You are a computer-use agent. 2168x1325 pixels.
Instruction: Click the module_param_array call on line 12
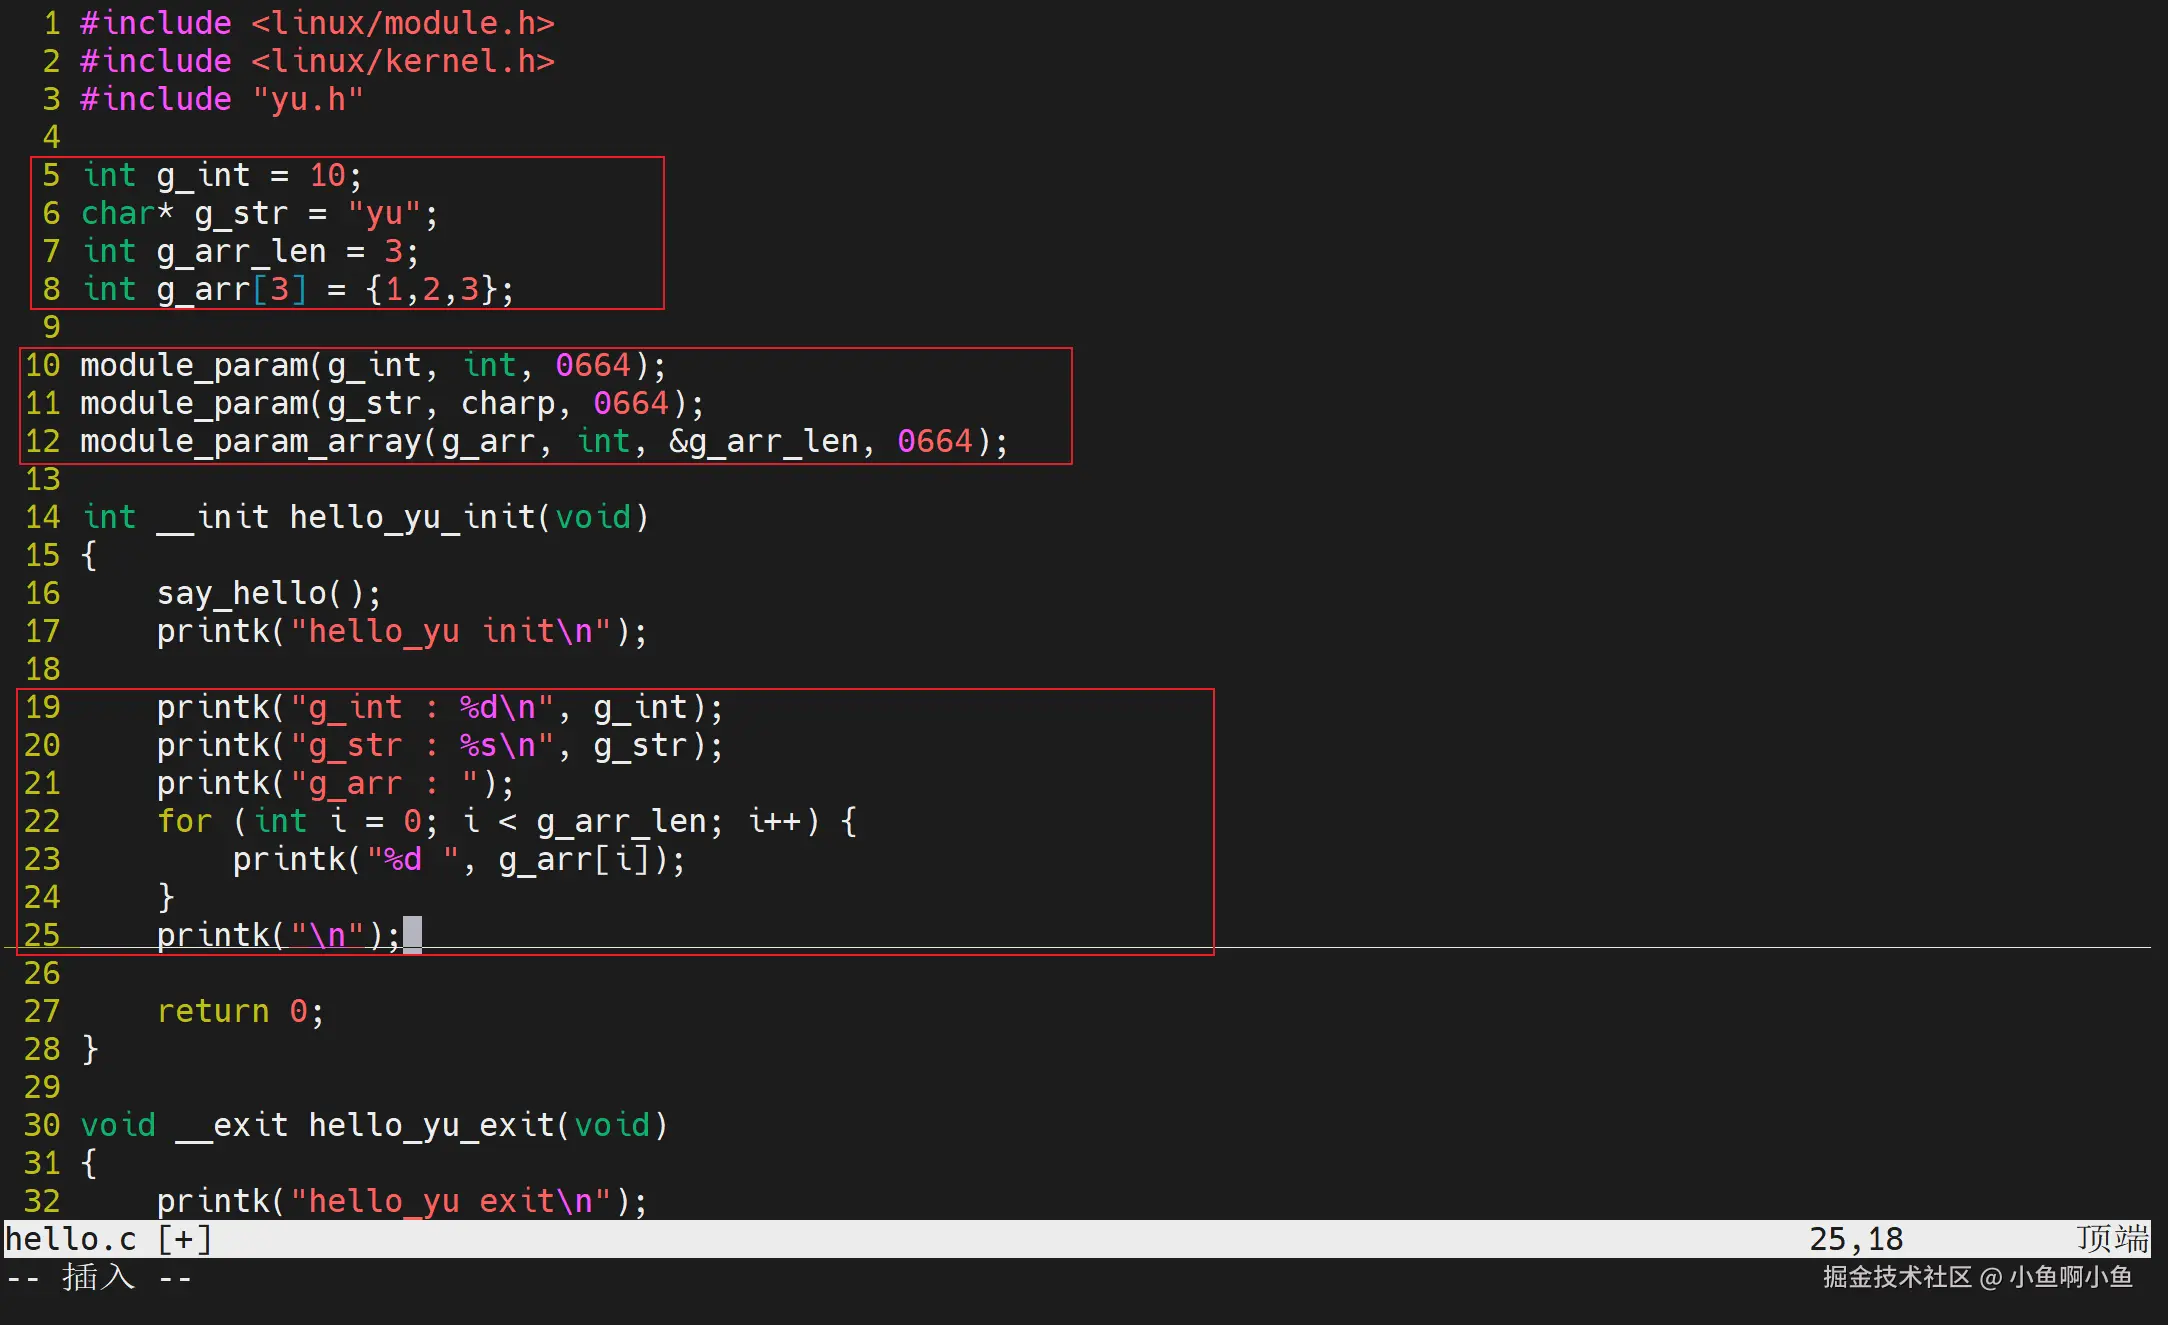coord(250,441)
